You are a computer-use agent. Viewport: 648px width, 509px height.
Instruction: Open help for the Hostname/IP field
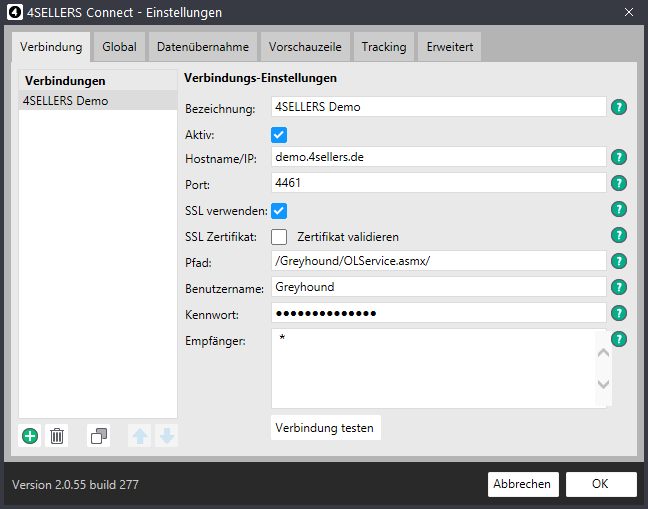pos(619,157)
